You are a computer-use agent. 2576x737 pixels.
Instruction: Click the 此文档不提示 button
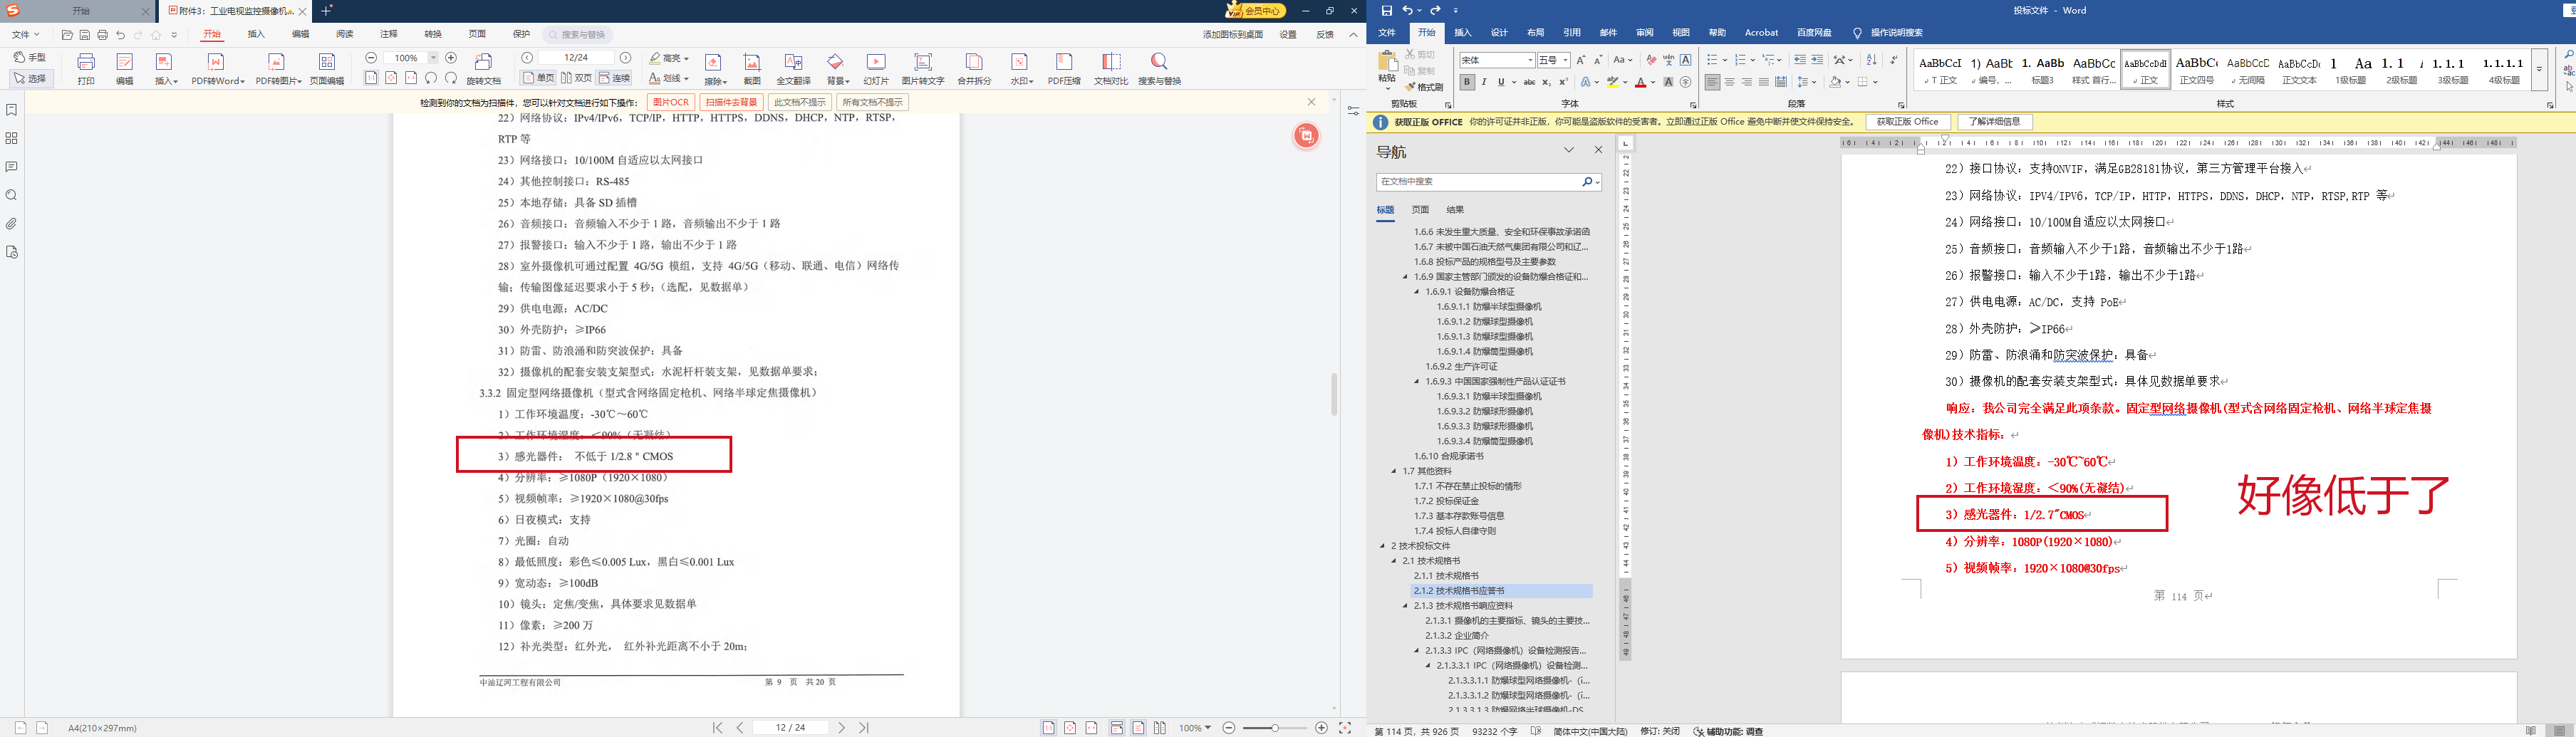(800, 102)
